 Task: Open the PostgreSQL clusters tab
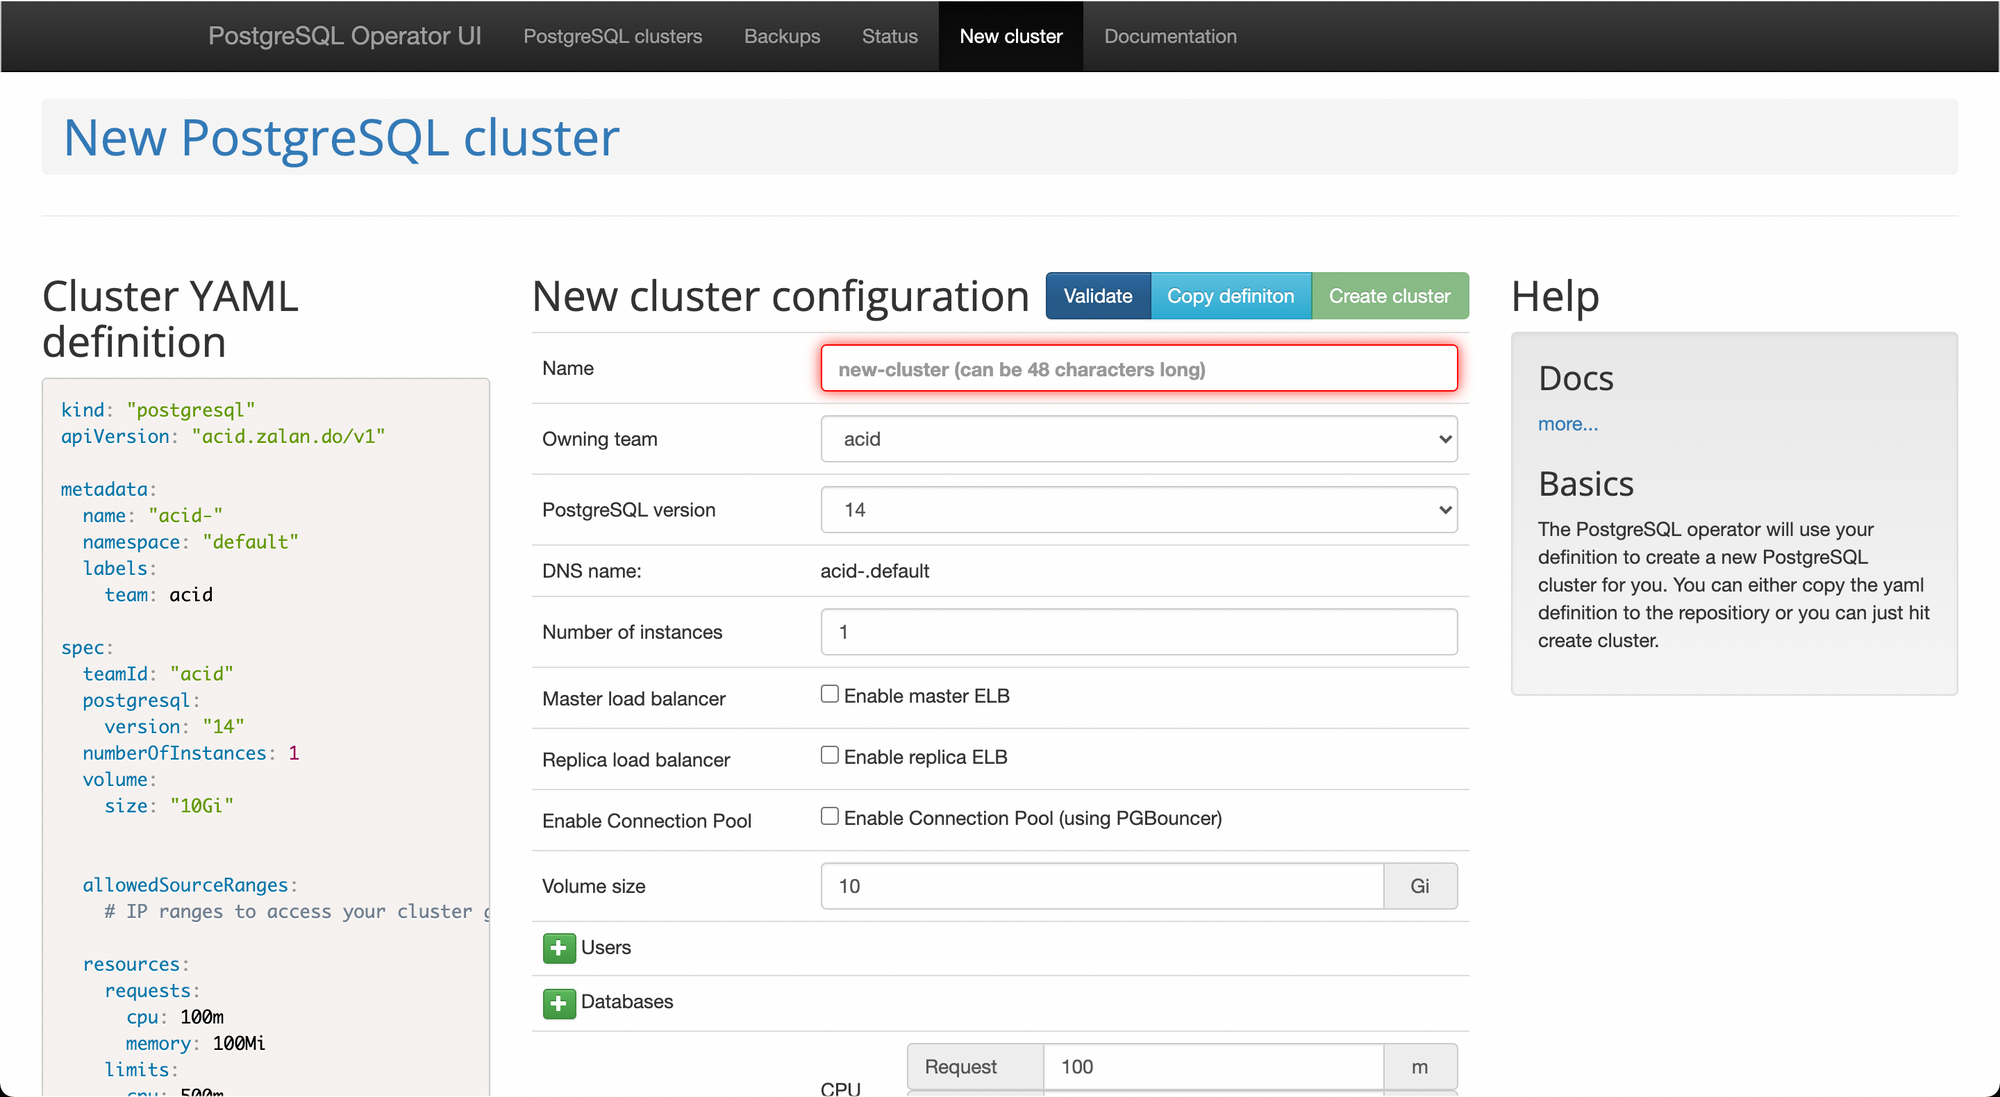pyautogui.click(x=613, y=36)
